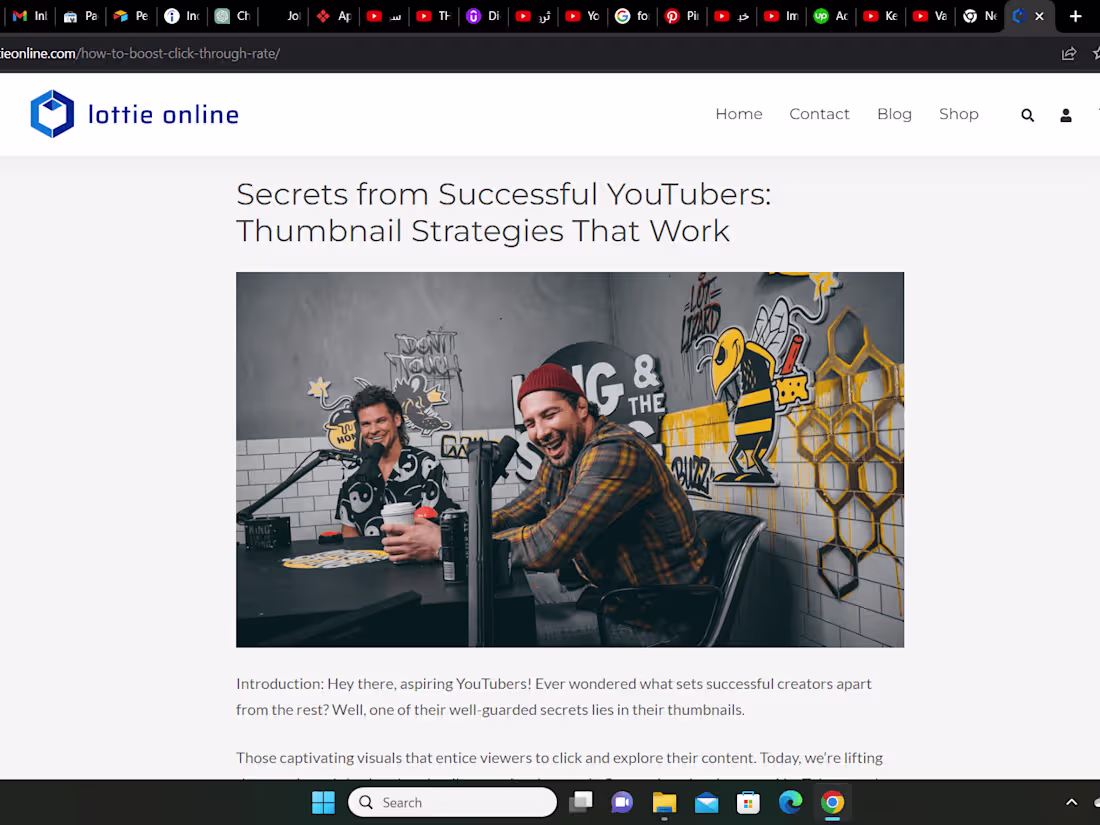
Task: Open a new browser tab
Action: (x=1075, y=16)
